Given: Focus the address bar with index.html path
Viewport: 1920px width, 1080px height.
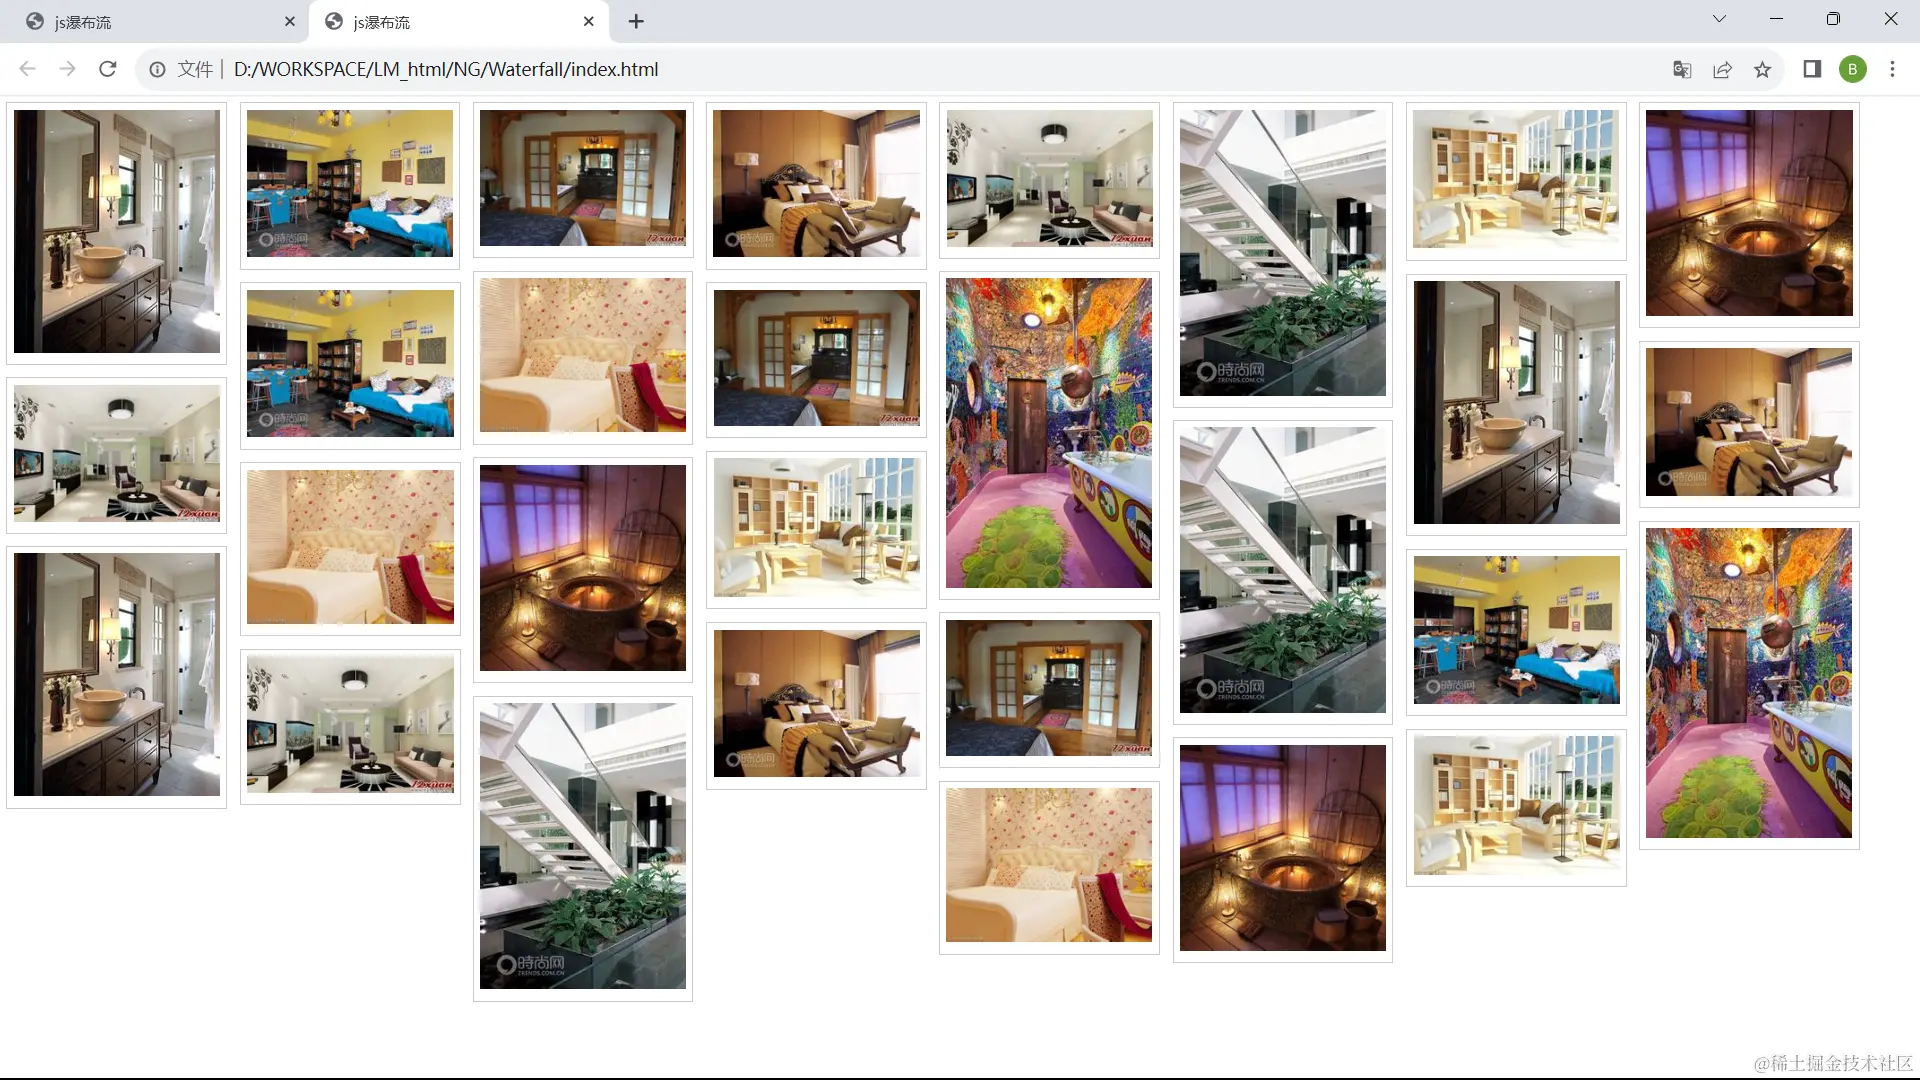Looking at the screenshot, I should click(x=446, y=69).
